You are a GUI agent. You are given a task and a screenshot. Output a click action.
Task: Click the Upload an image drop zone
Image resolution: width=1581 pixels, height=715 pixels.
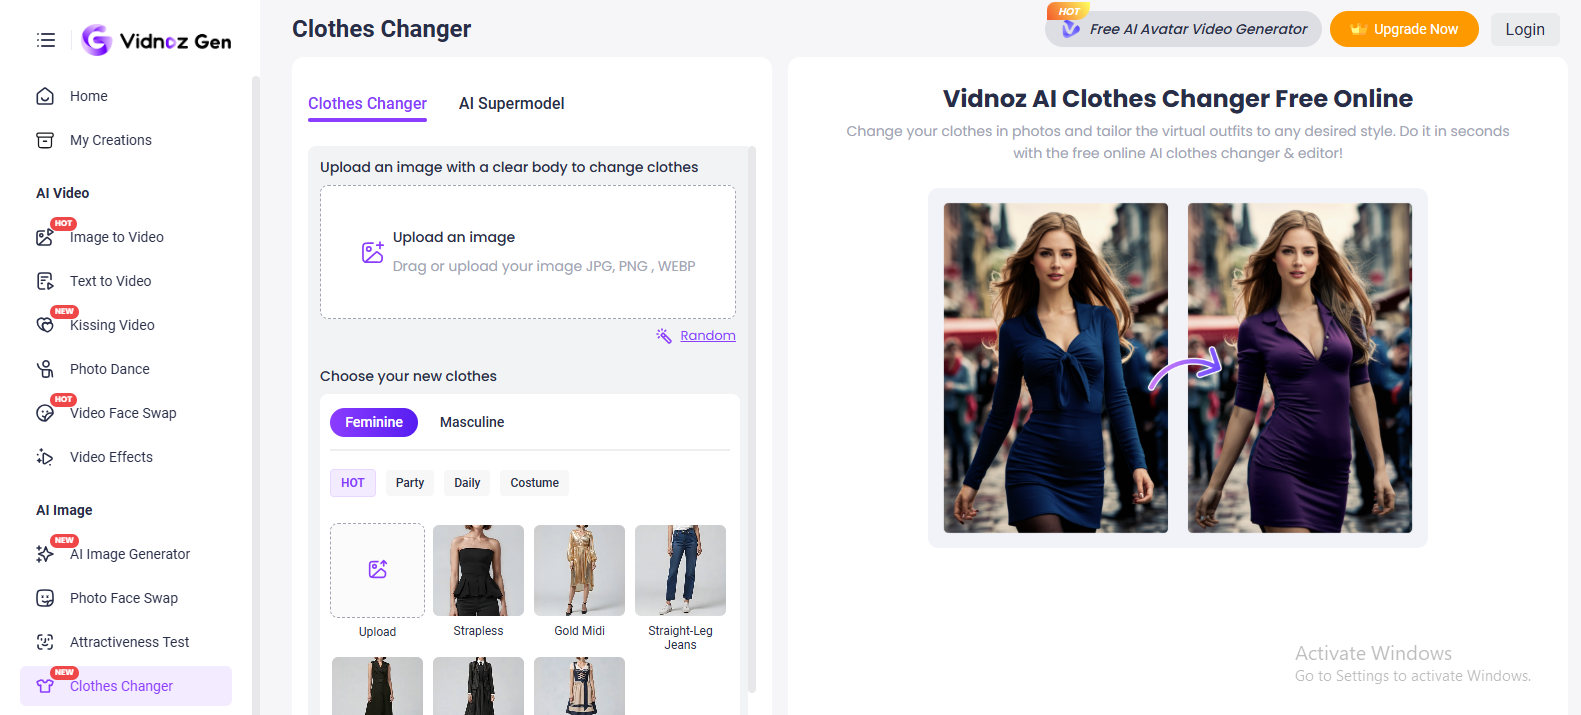point(527,252)
